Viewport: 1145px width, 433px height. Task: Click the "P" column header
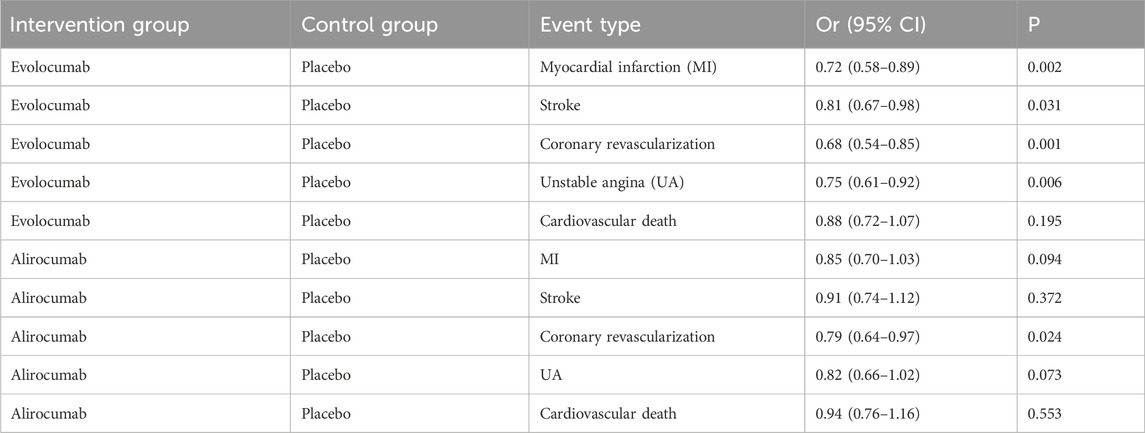pos(1034,26)
